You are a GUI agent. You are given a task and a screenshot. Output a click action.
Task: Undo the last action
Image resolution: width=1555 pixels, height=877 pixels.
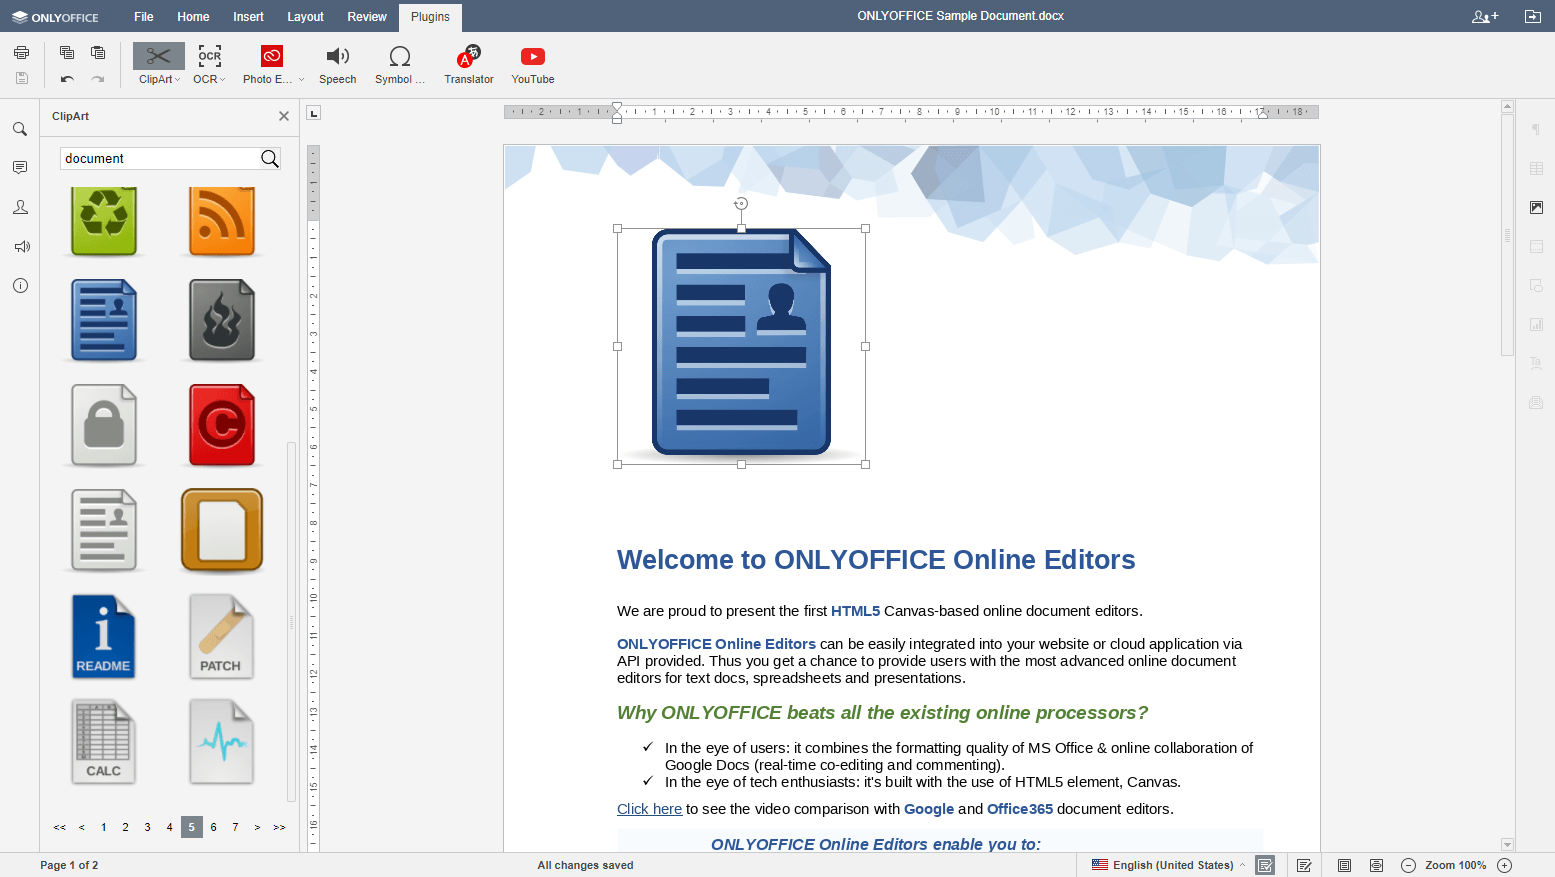(67, 79)
